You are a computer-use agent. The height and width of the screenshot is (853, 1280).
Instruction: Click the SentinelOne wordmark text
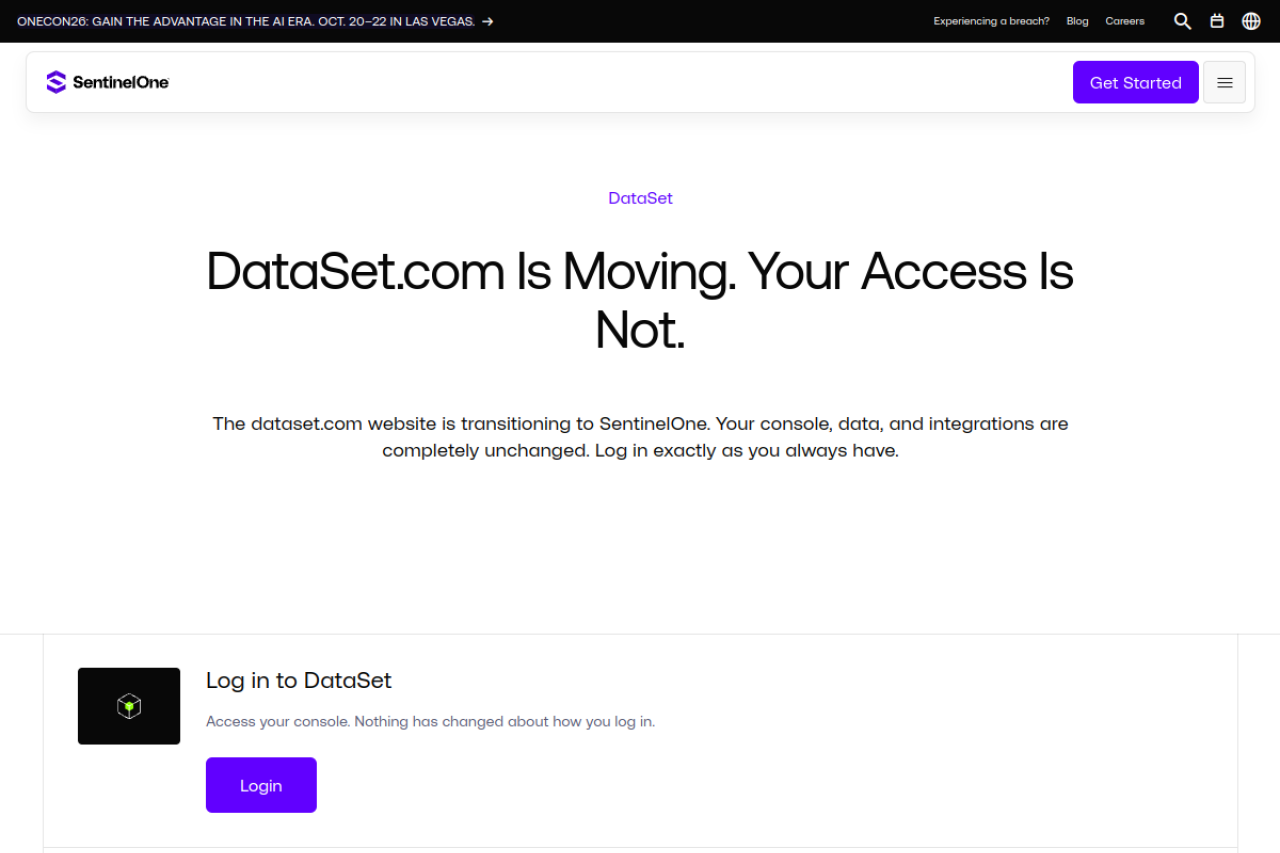tap(121, 82)
